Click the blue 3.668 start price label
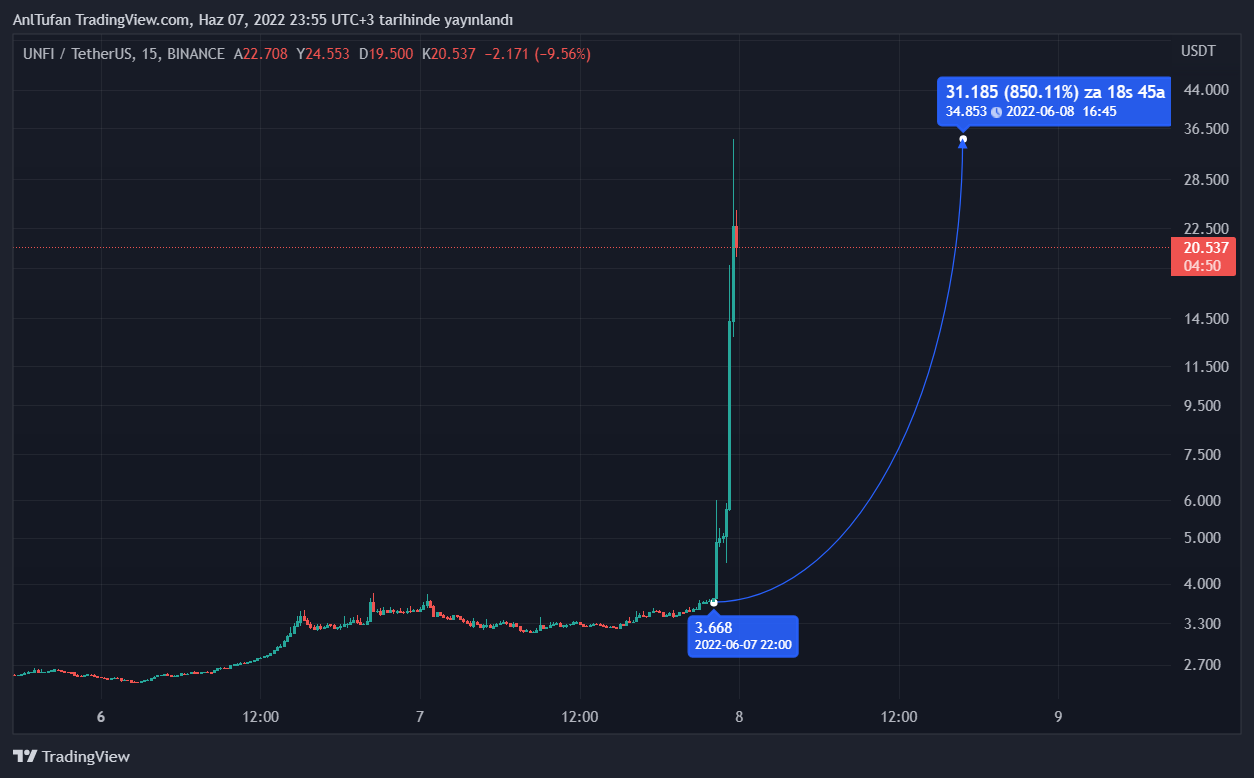Image resolution: width=1254 pixels, height=778 pixels. click(714, 627)
